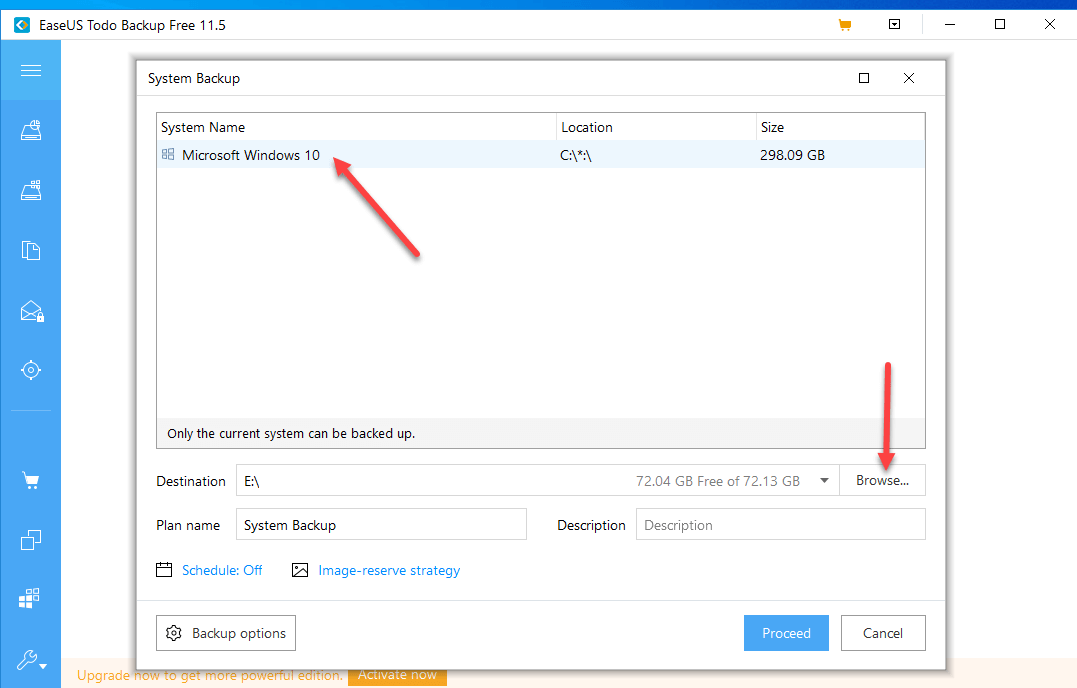The width and height of the screenshot is (1077, 688).
Task: Click the System Name column header
Action: (x=356, y=127)
